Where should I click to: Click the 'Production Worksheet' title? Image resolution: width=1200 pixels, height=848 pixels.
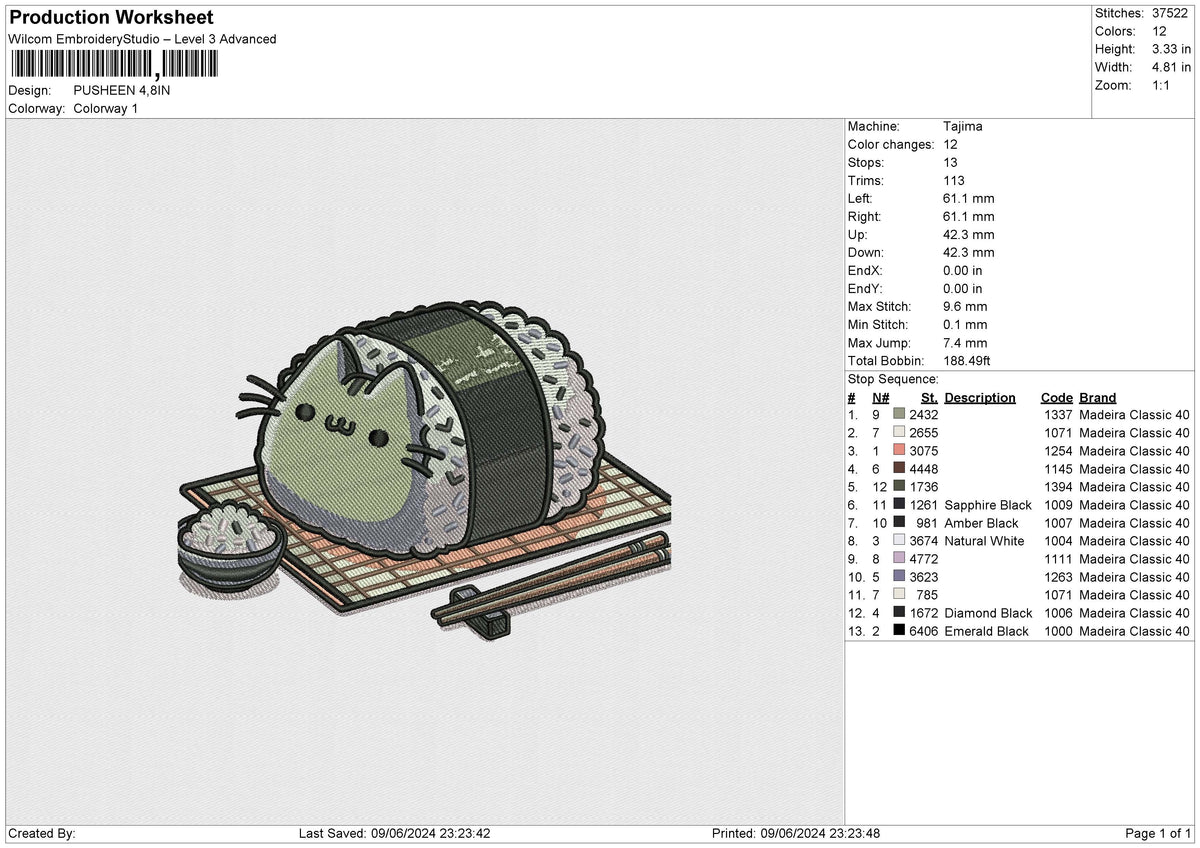pyautogui.click(x=111, y=18)
